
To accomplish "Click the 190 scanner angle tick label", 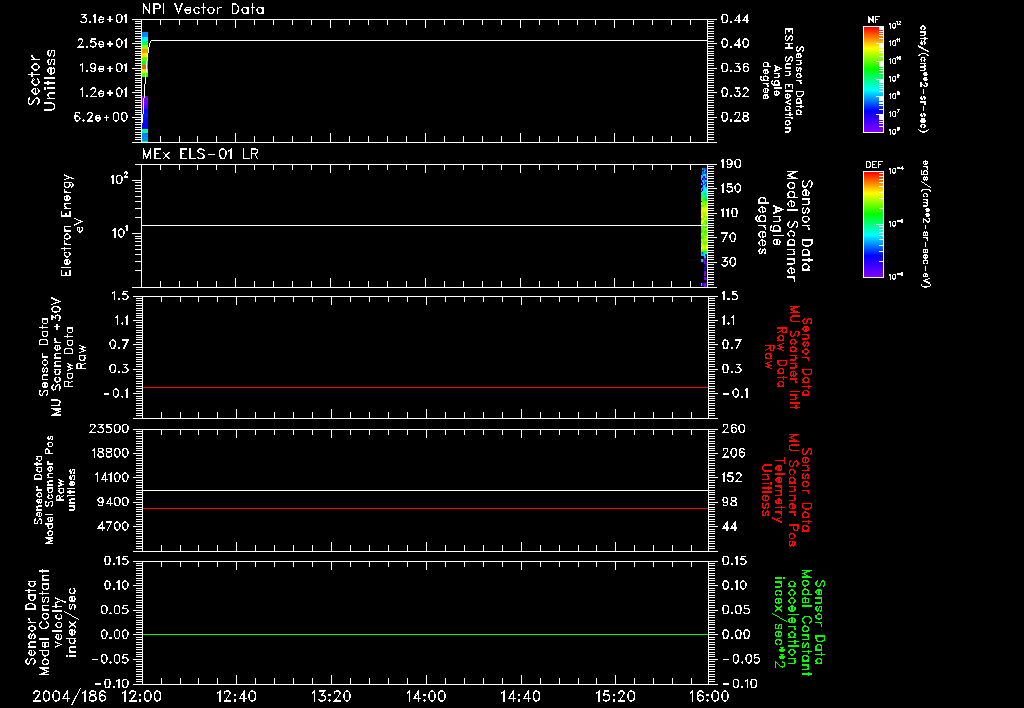I will click(731, 163).
